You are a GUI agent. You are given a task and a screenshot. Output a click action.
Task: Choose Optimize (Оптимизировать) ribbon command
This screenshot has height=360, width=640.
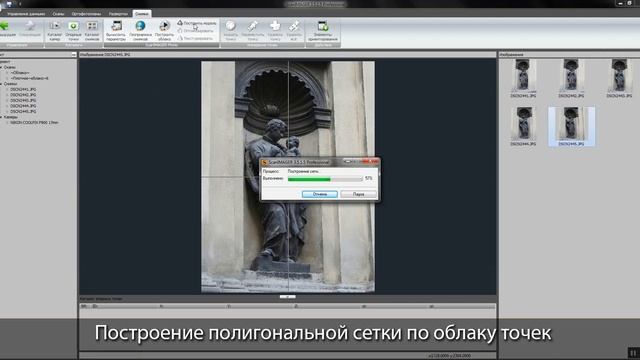(196, 31)
